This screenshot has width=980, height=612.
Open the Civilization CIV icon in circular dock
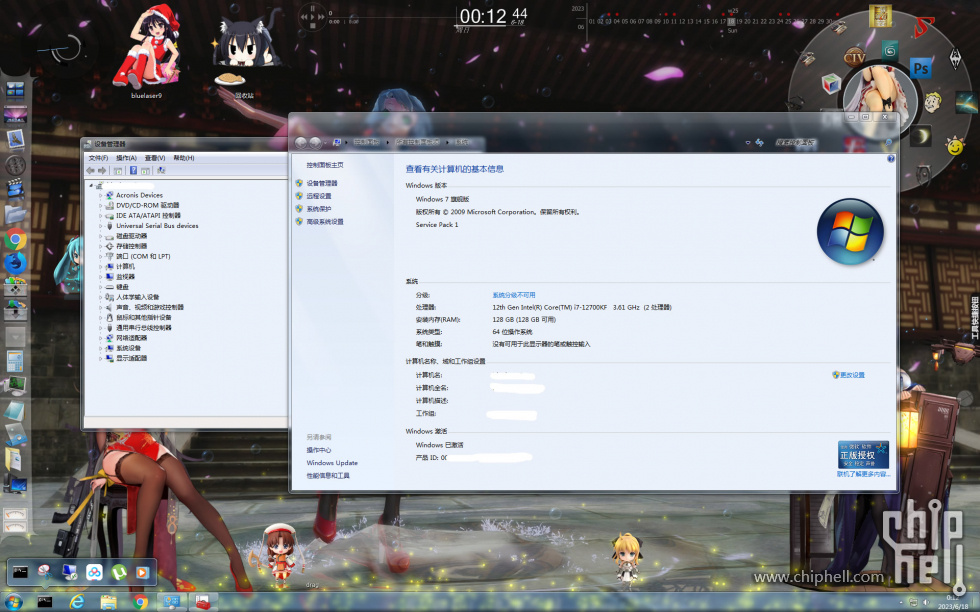pos(854,58)
